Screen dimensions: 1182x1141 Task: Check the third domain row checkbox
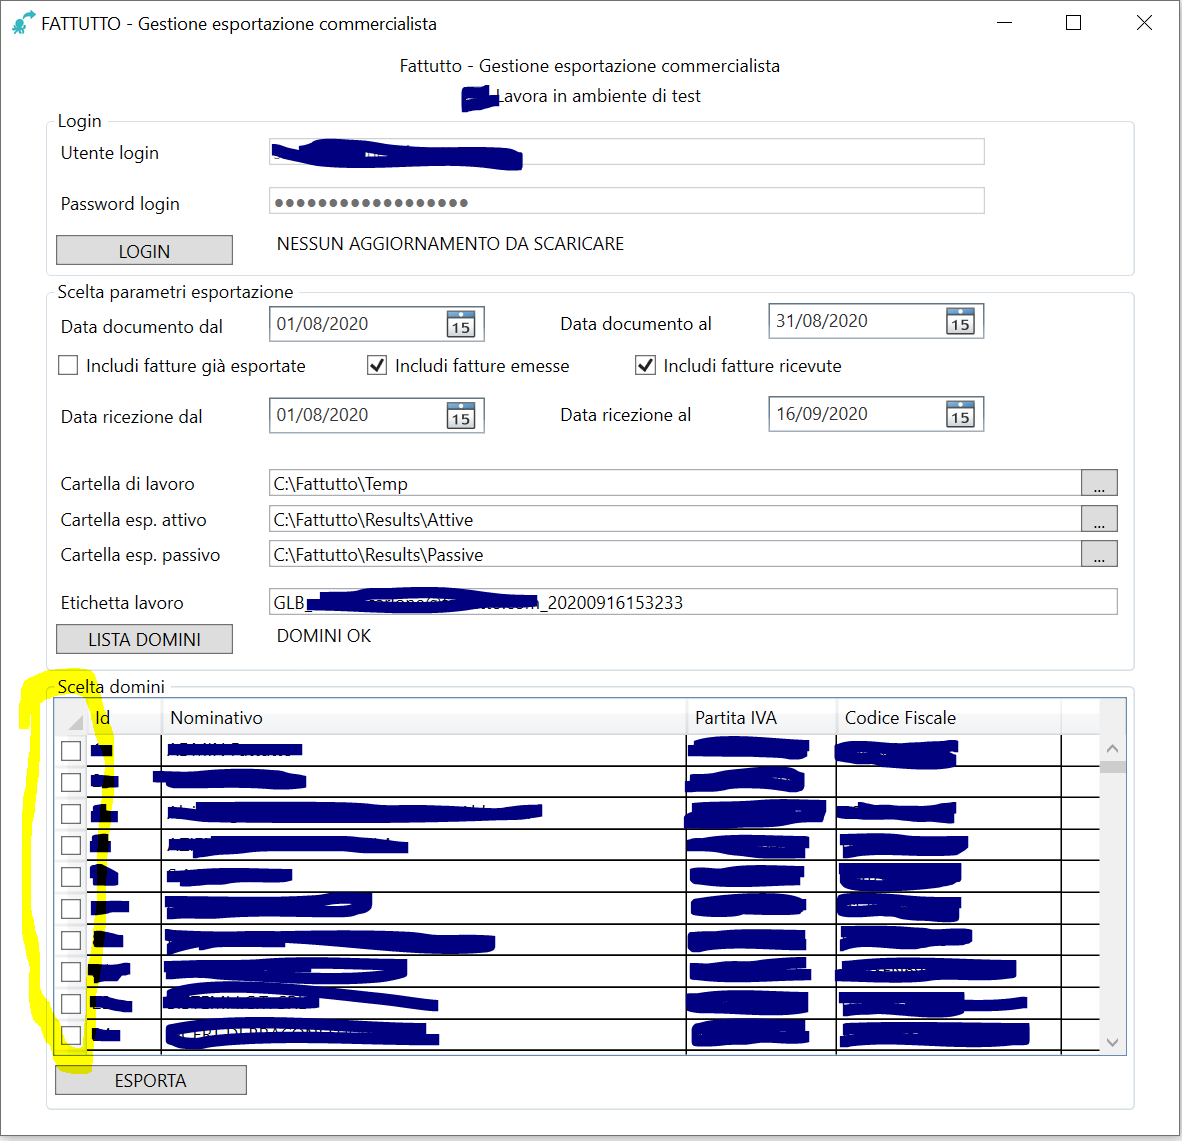pos(71,814)
